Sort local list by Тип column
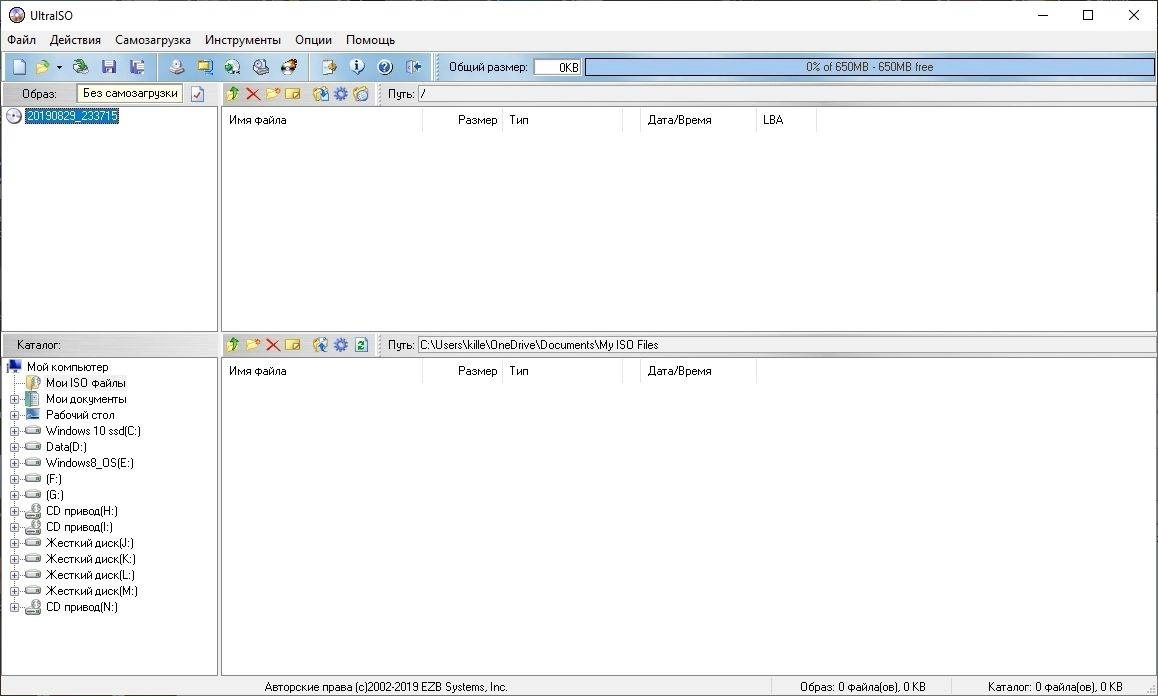 pos(562,371)
